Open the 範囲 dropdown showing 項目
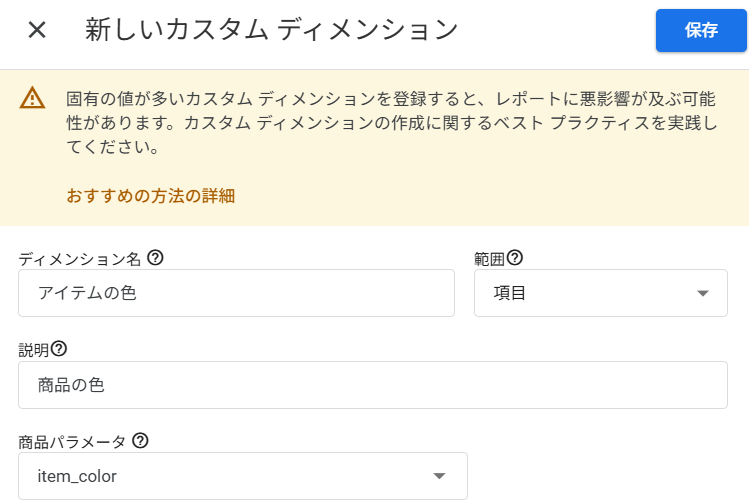Image resolution: width=749 pixels, height=503 pixels. click(x=600, y=293)
